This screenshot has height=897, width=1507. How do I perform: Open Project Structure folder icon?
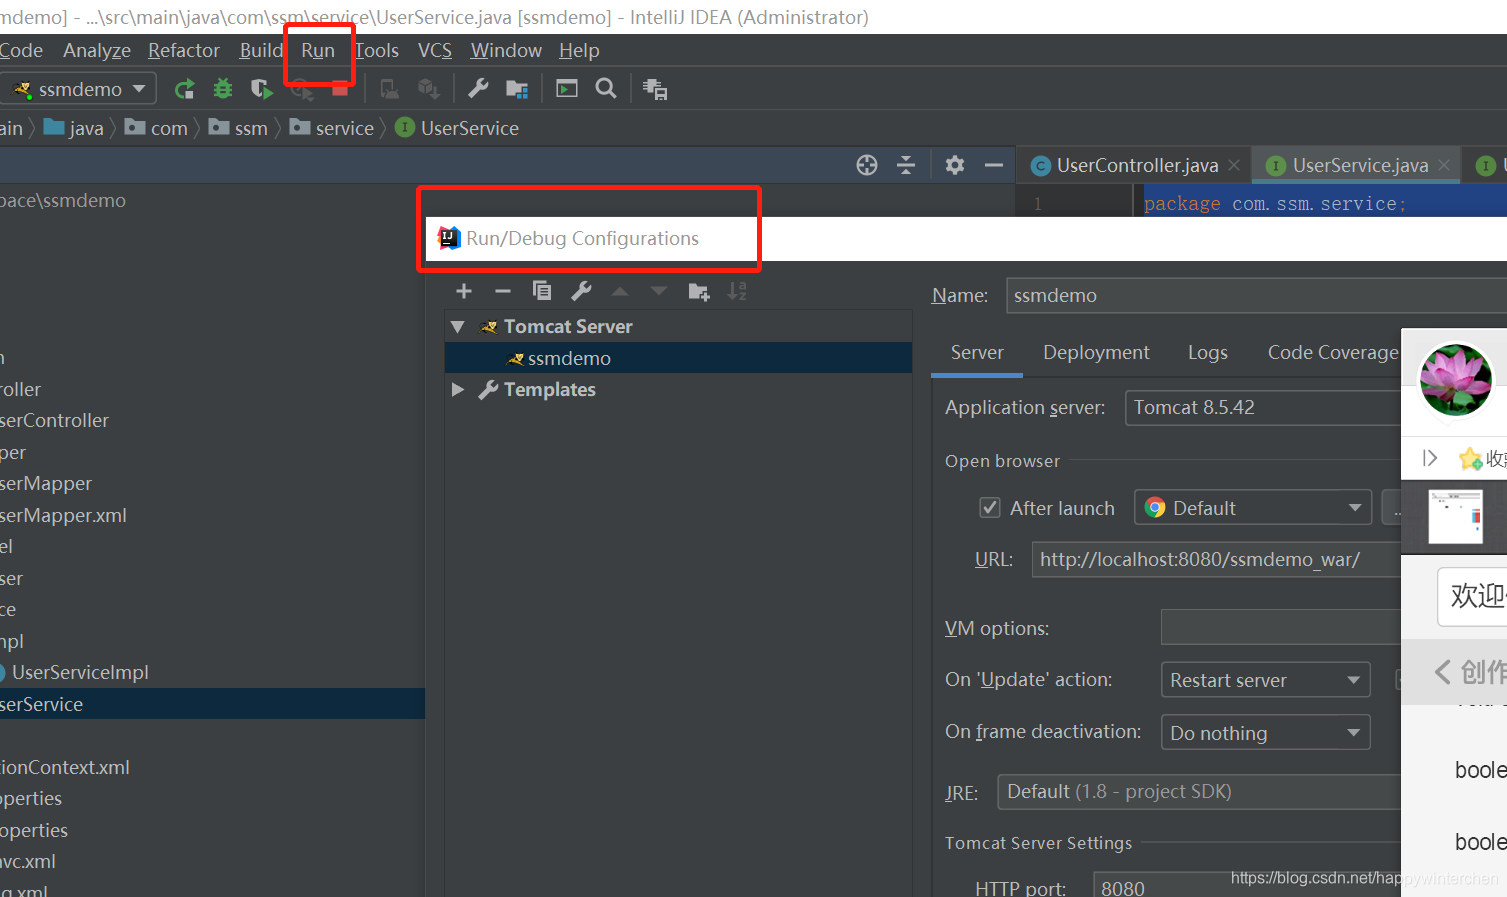517,89
